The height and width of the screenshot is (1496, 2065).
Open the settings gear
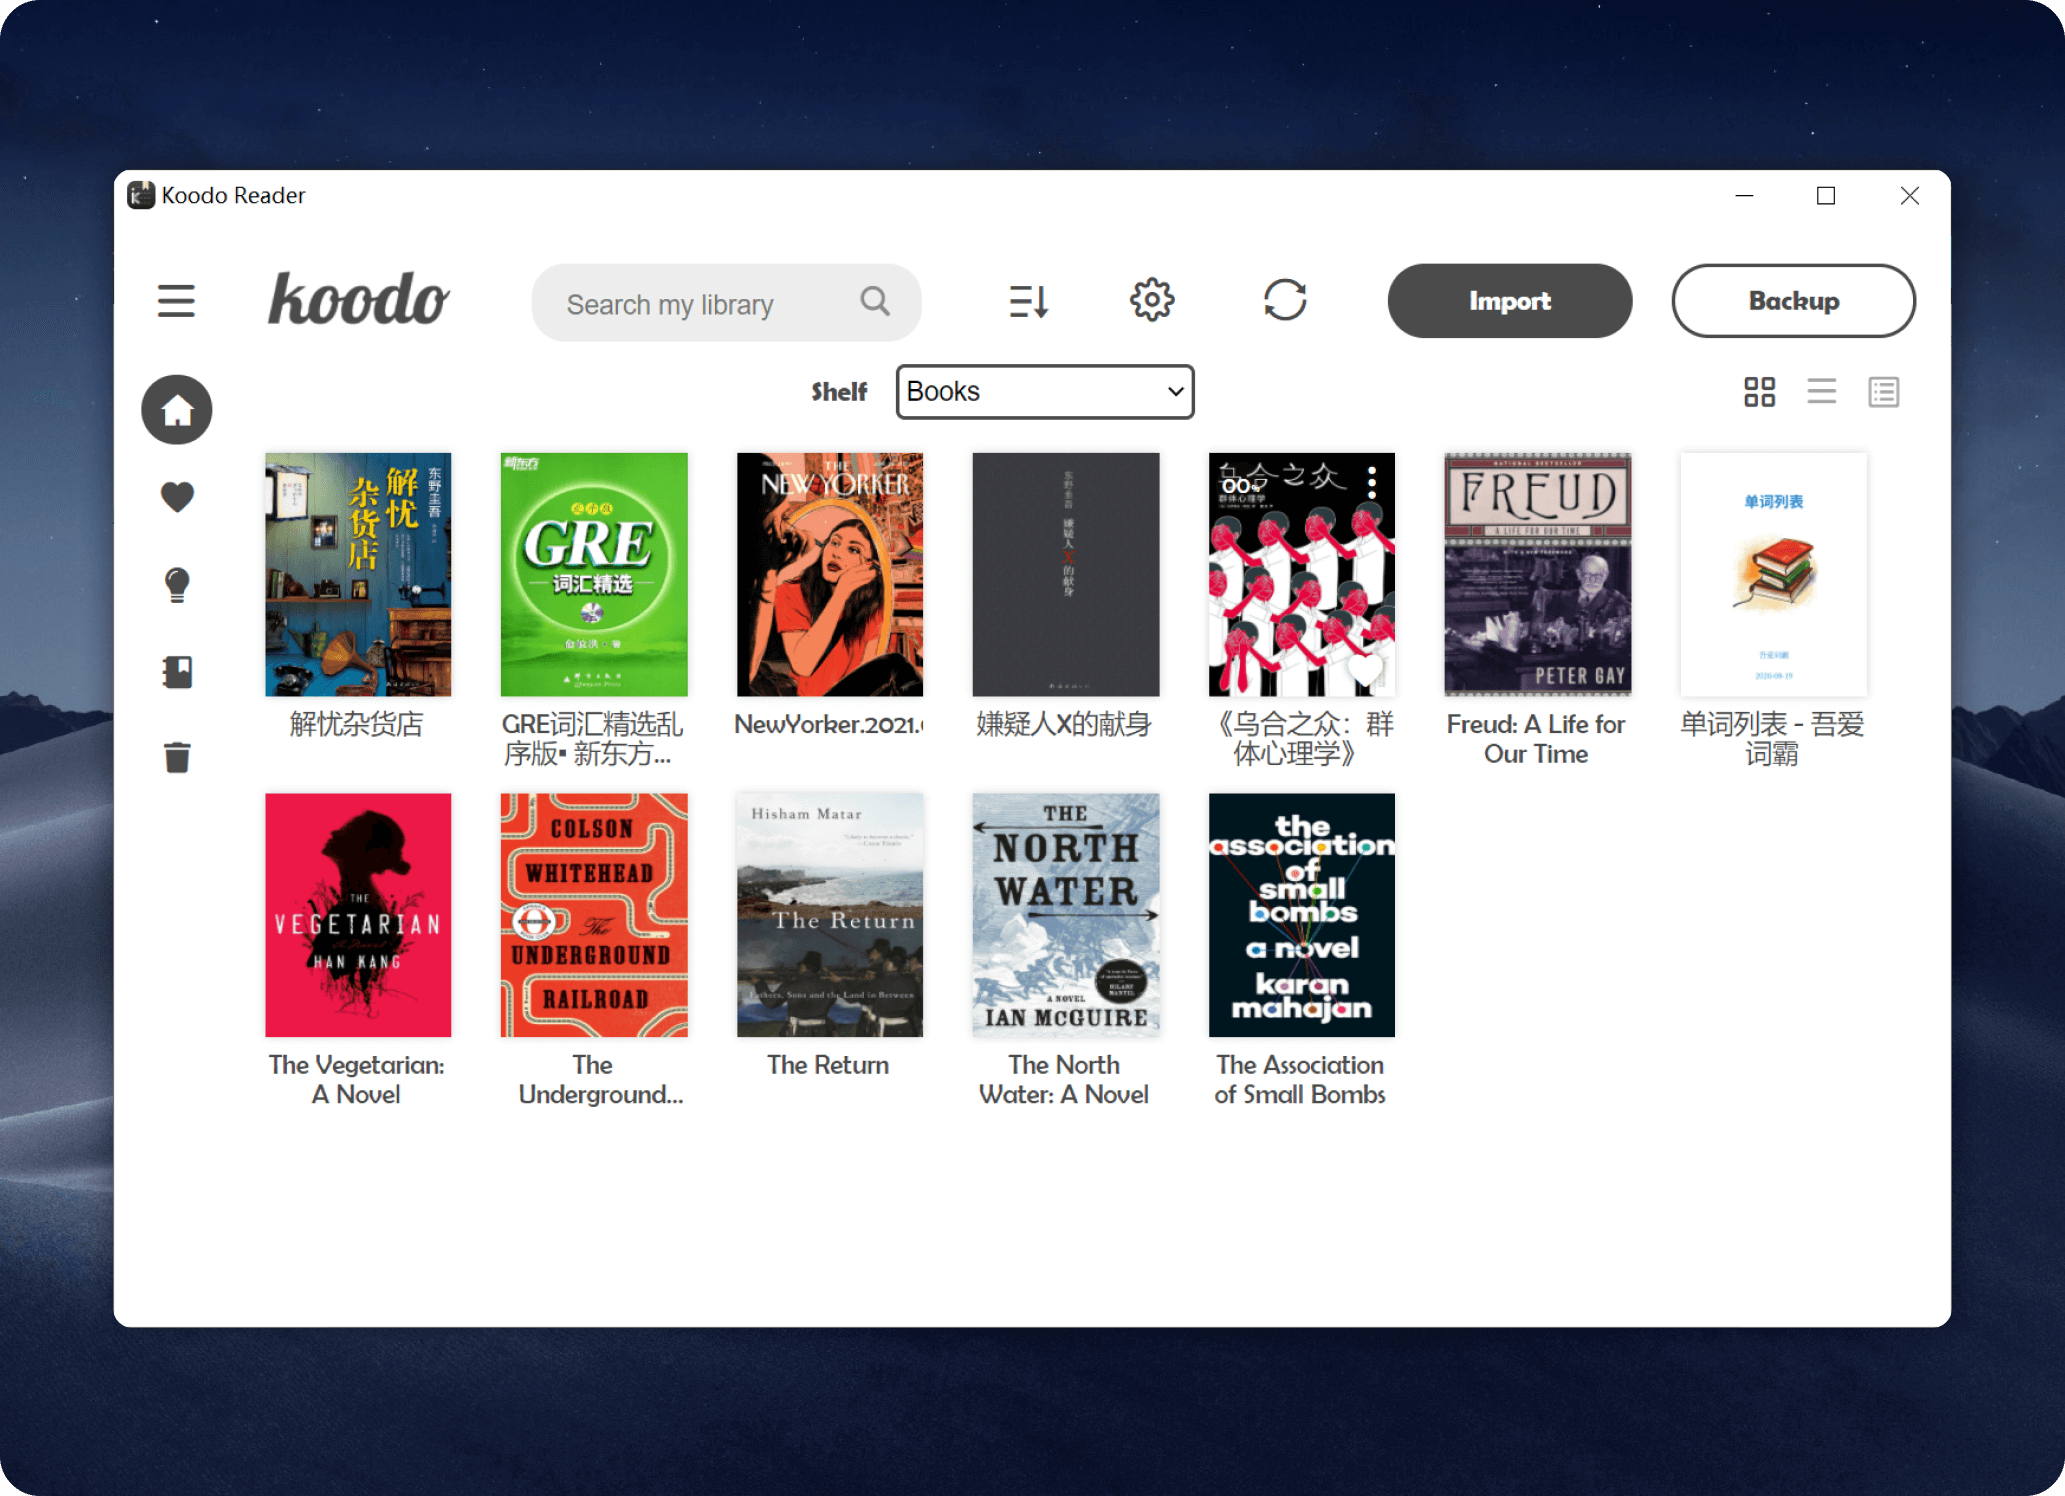coord(1151,300)
